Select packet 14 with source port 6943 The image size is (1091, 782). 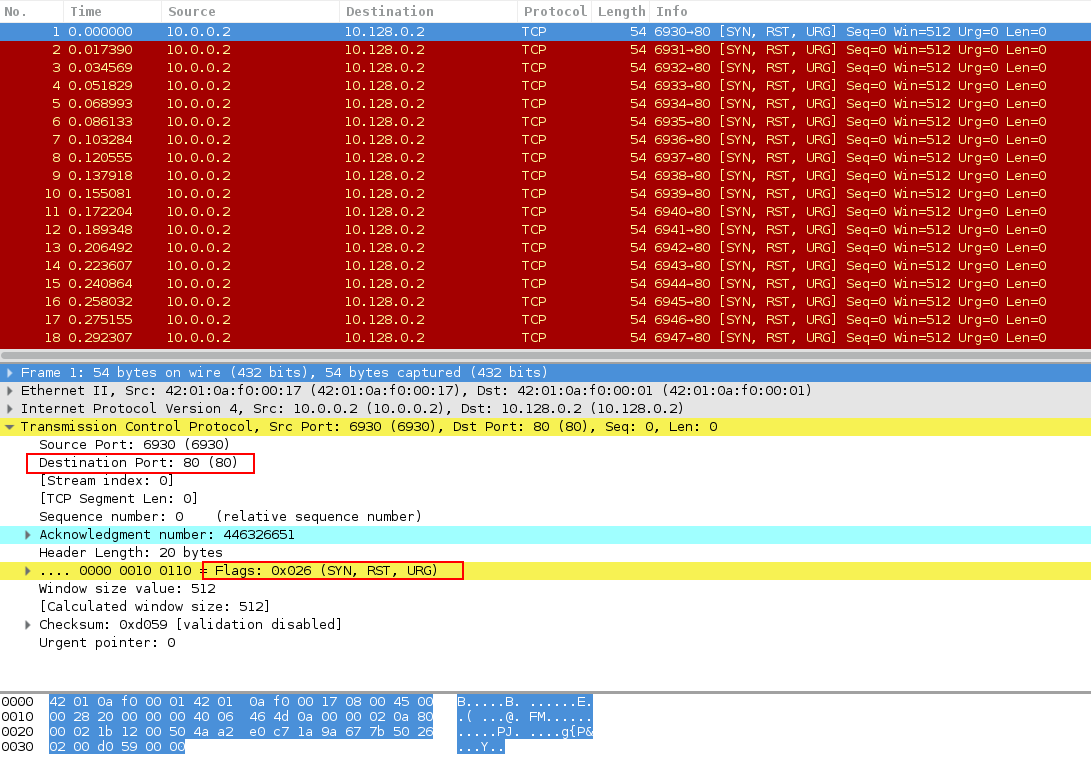(x=546, y=266)
